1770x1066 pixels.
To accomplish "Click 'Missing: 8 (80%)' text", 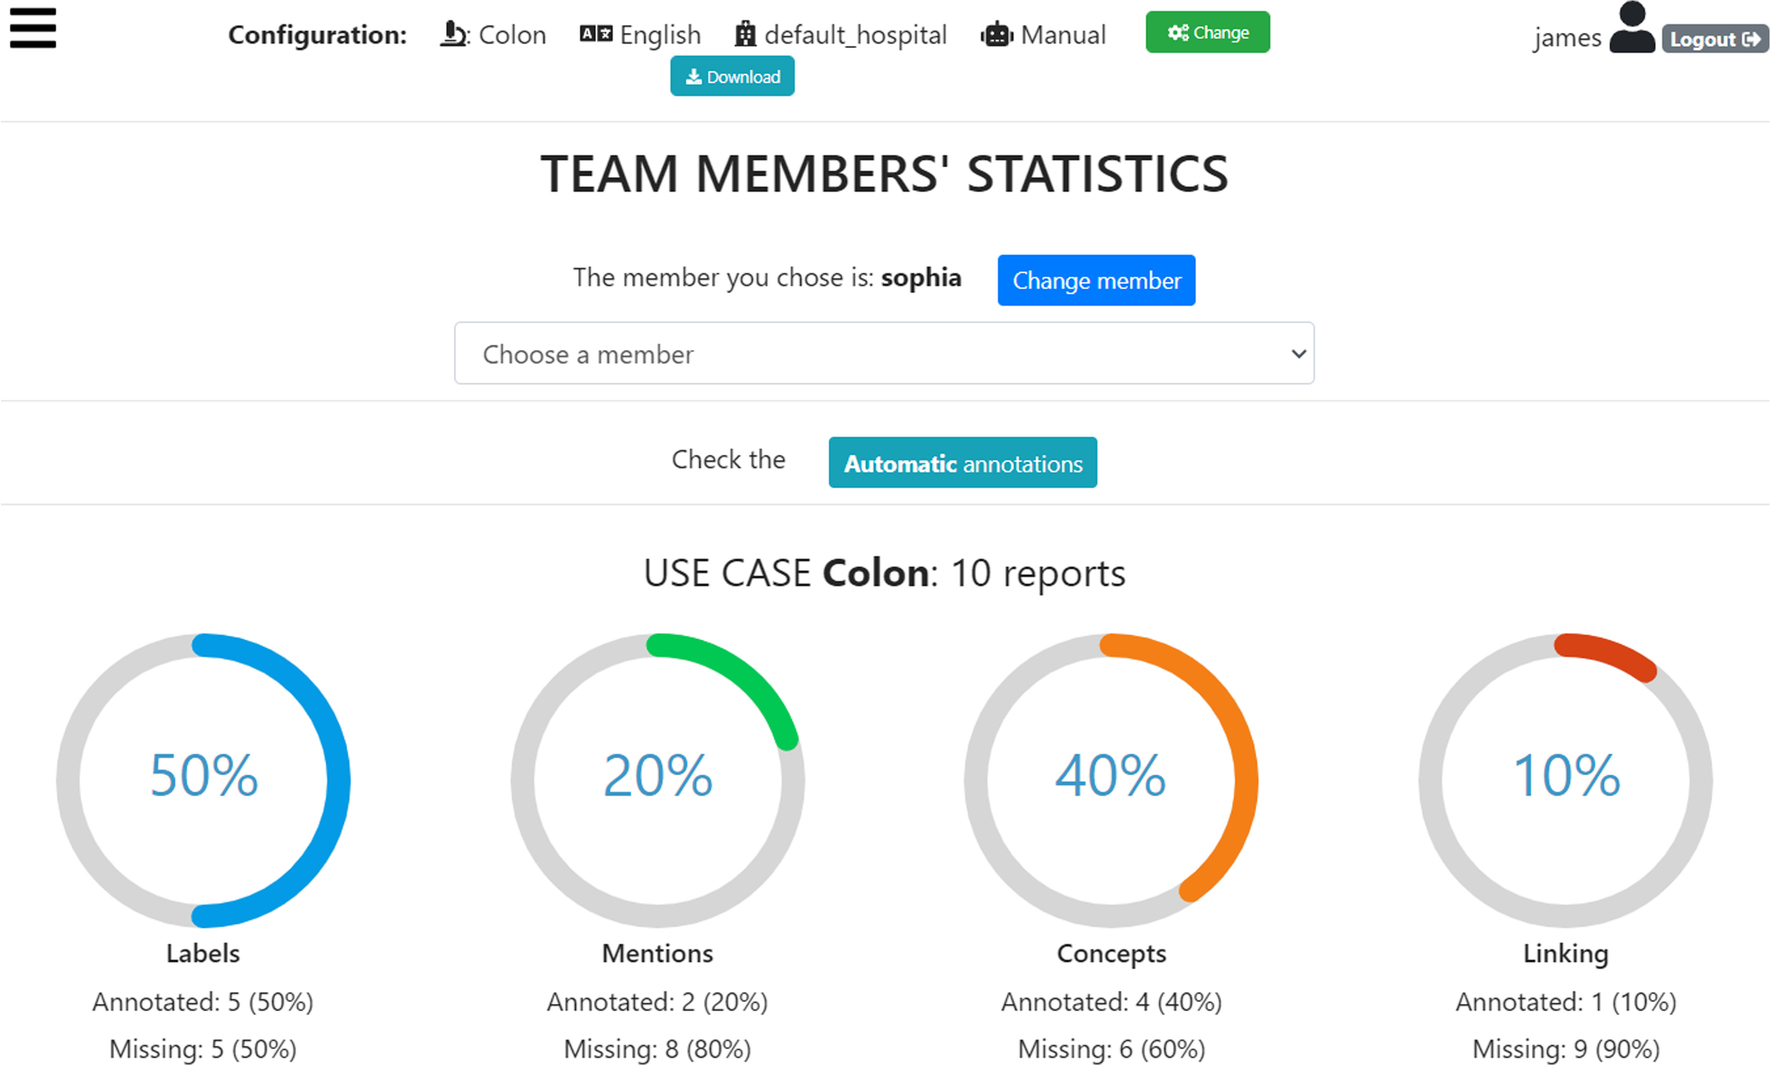I will [x=657, y=1049].
